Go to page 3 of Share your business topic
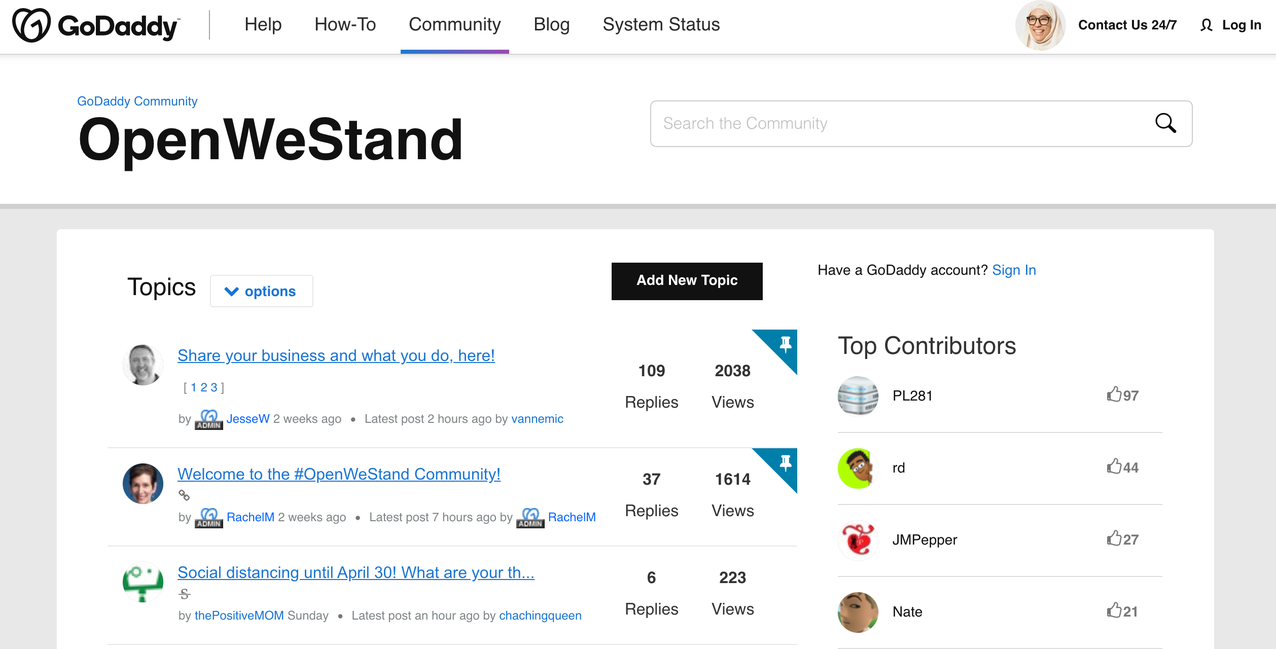 tap(213, 387)
